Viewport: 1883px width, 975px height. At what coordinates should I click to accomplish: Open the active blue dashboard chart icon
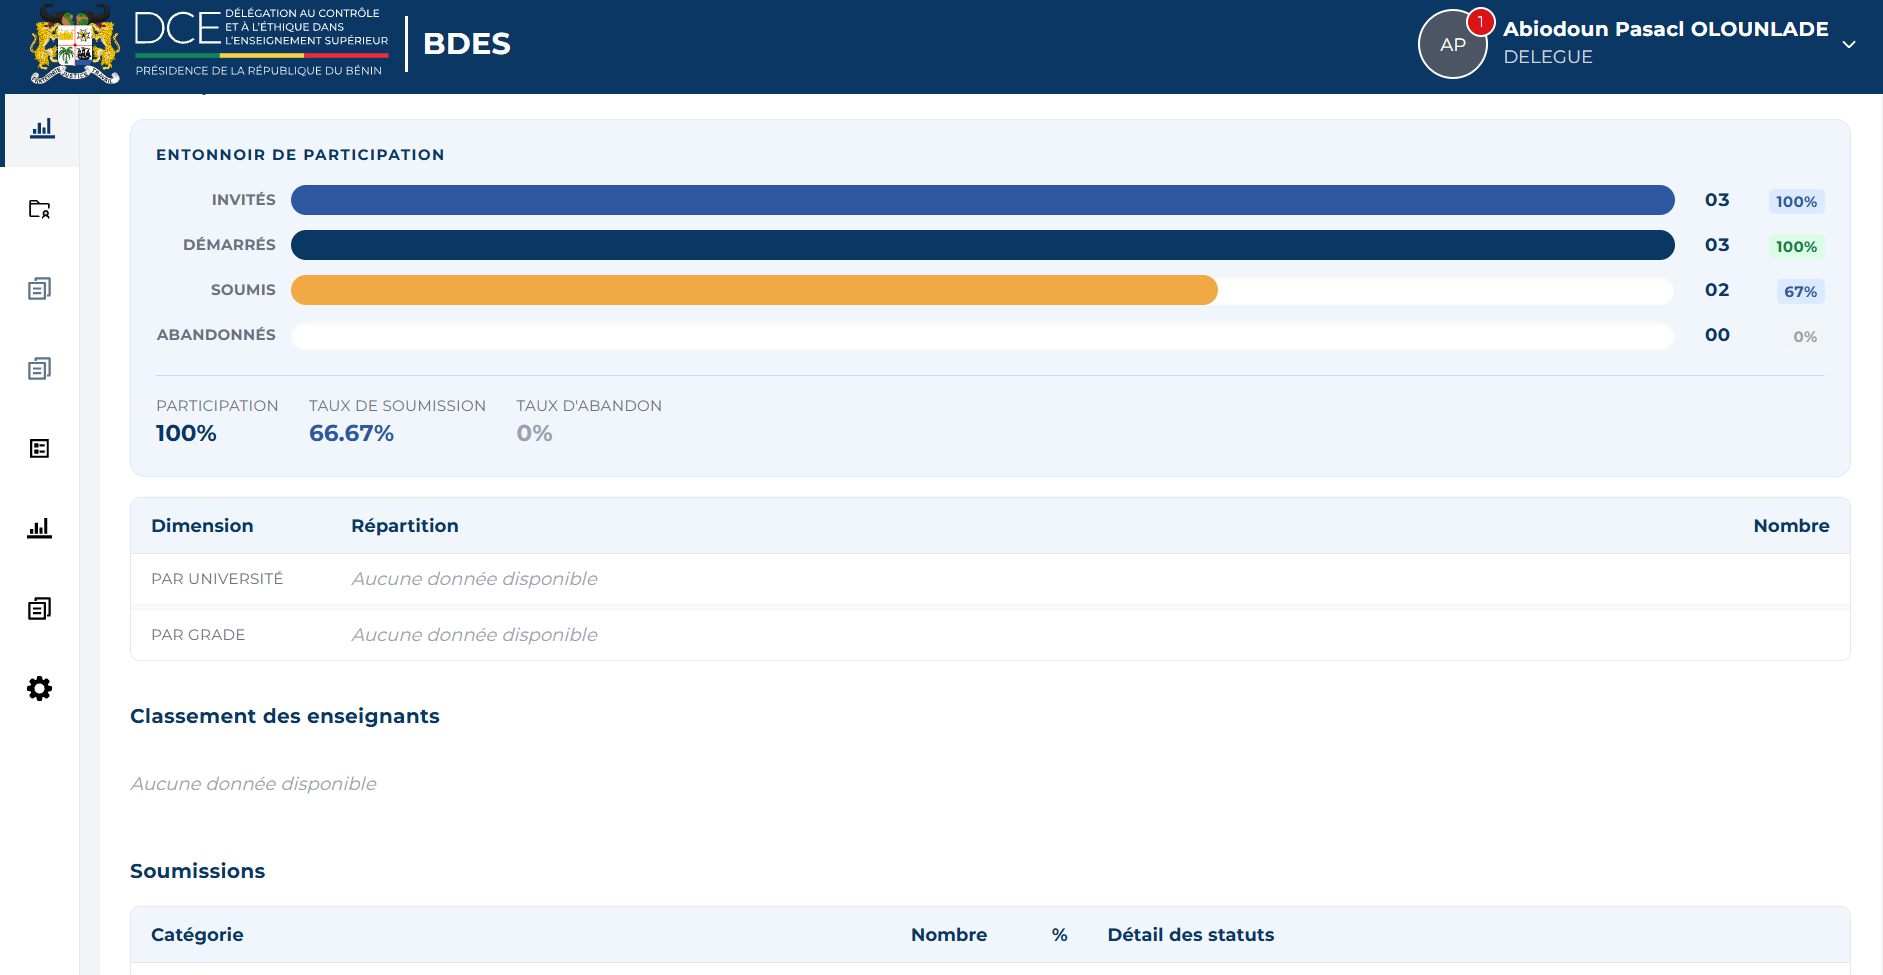pyautogui.click(x=42, y=128)
